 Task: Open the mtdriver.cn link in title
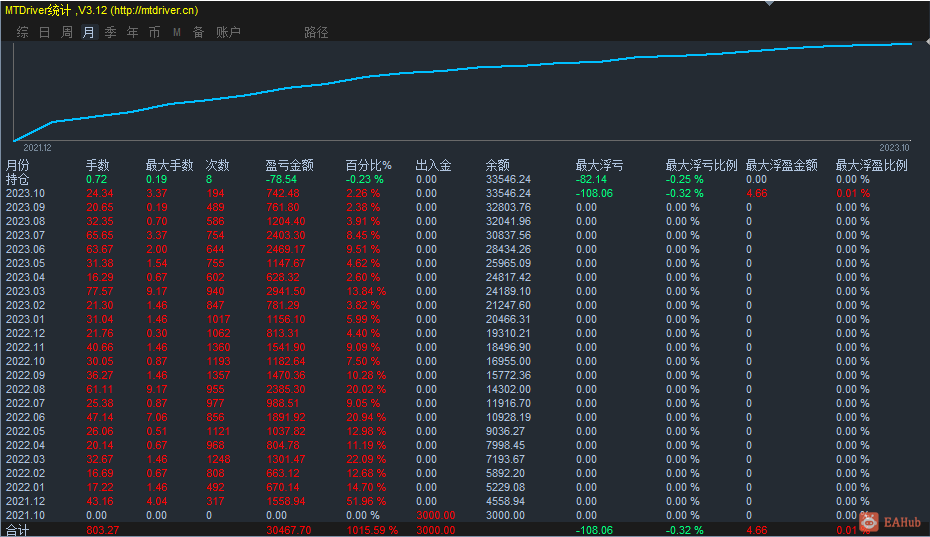click(154, 9)
